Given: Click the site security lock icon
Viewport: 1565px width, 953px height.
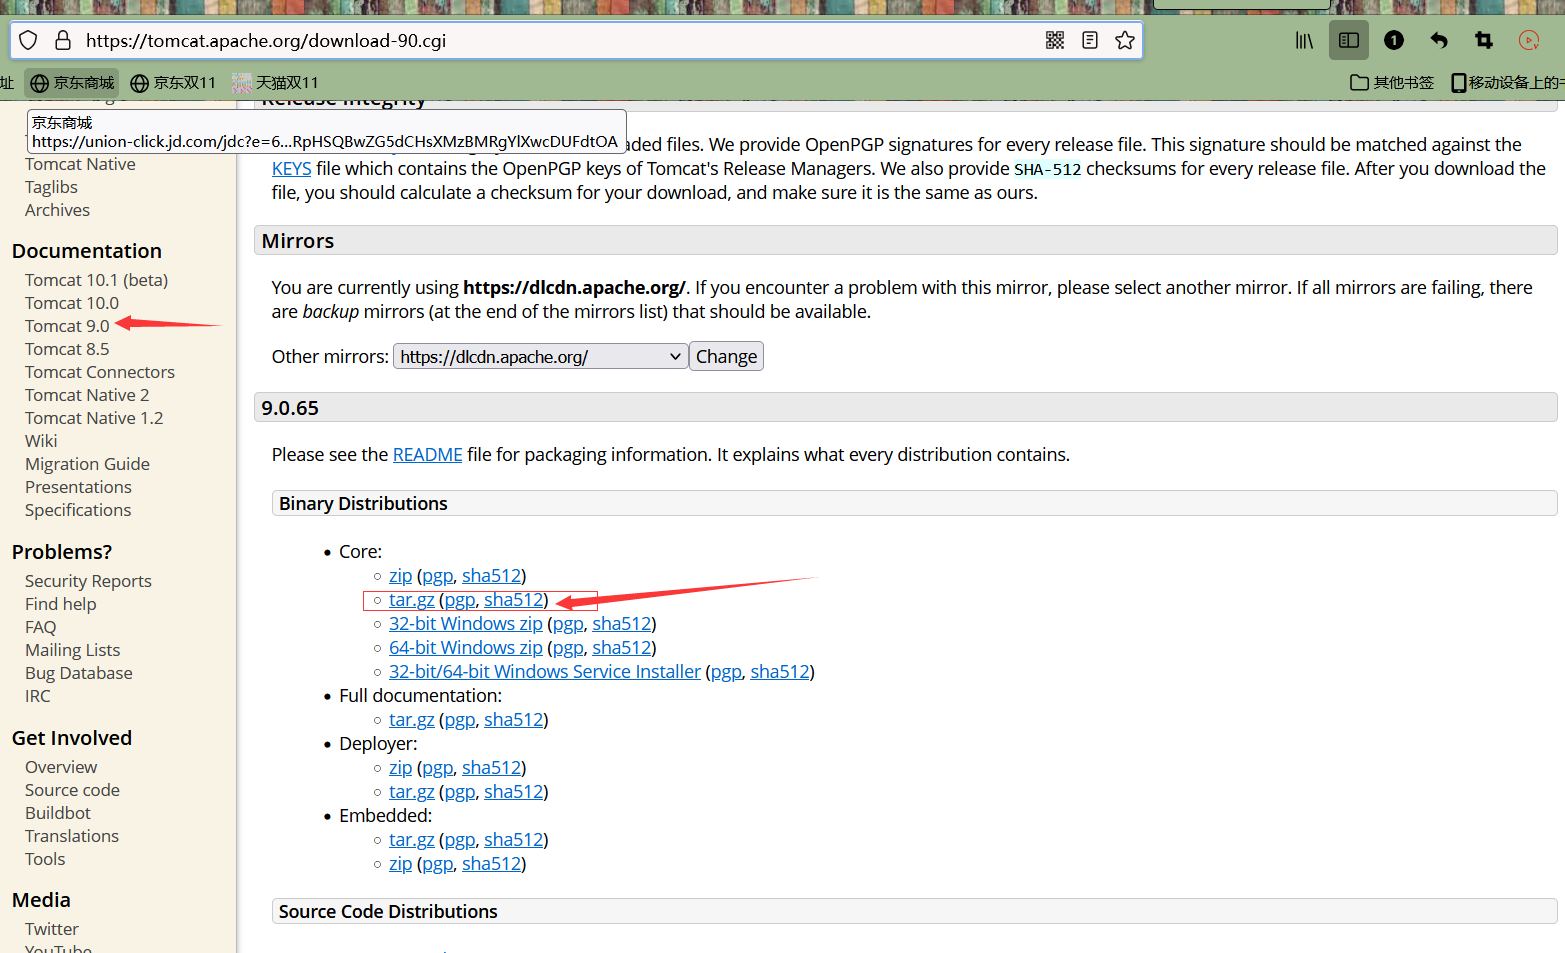Looking at the screenshot, I should pos(63,40).
